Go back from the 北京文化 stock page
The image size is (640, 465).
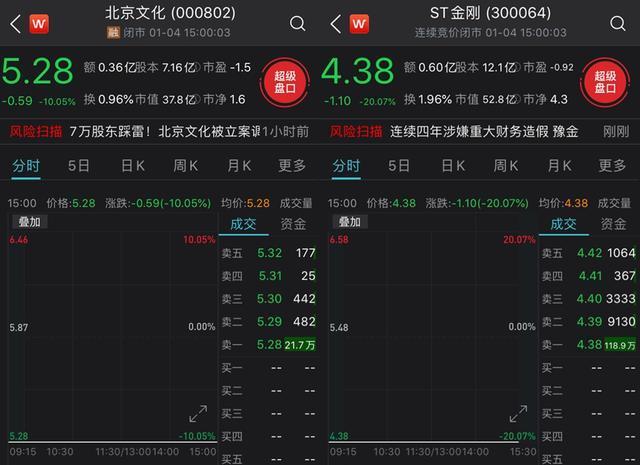14,22
